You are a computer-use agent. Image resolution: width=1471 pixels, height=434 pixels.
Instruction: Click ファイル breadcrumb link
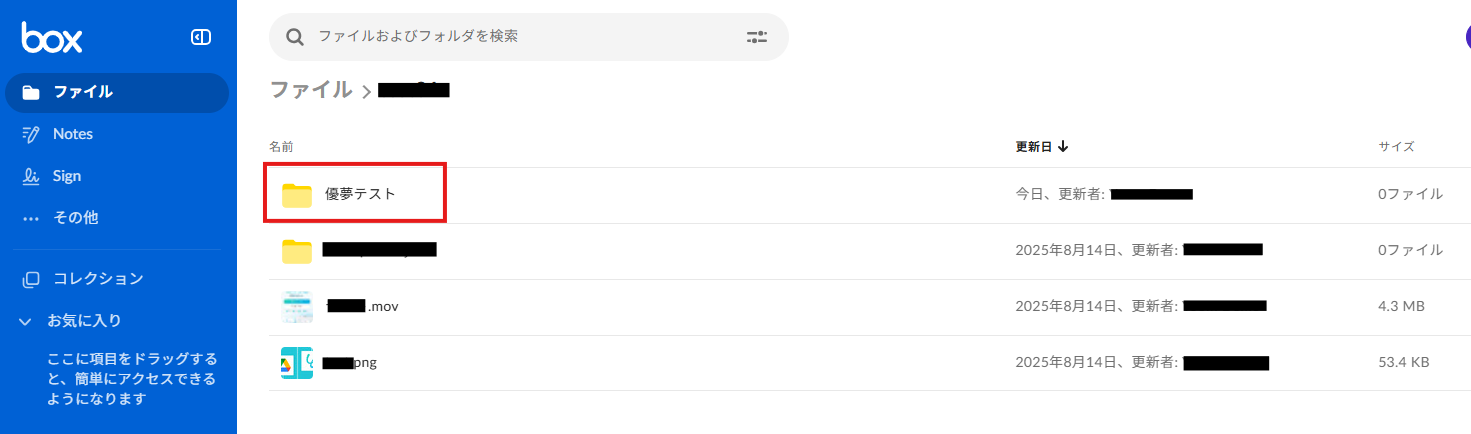(311, 90)
